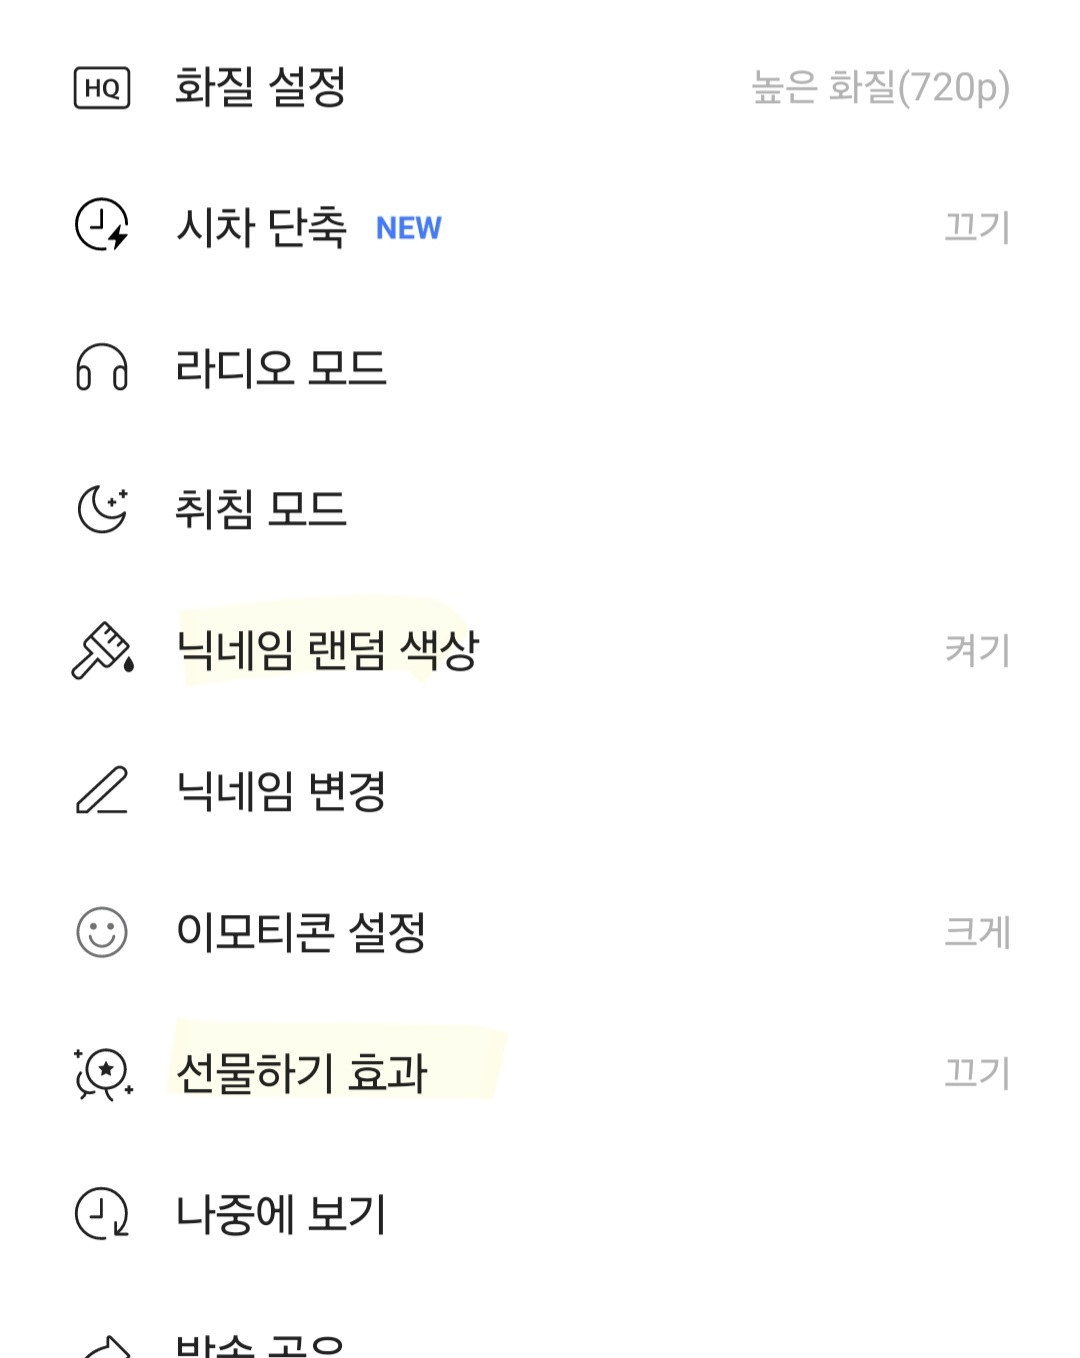Select the 취침 모드 menu entry
This screenshot has height=1358, width=1080.
point(540,508)
